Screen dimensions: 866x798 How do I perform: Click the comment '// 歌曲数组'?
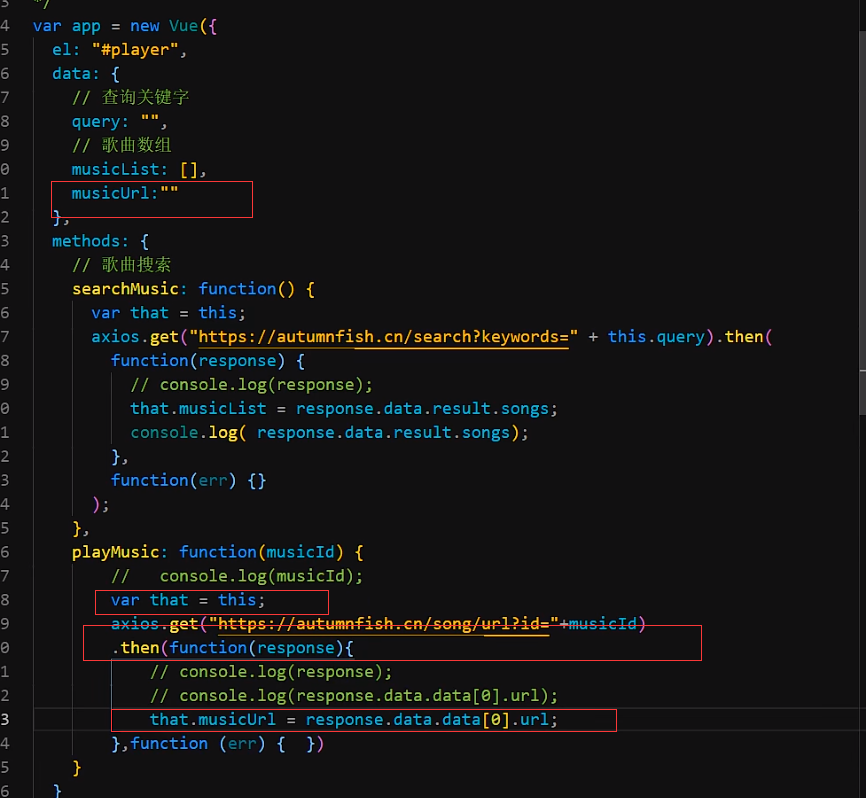(x=122, y=145)
